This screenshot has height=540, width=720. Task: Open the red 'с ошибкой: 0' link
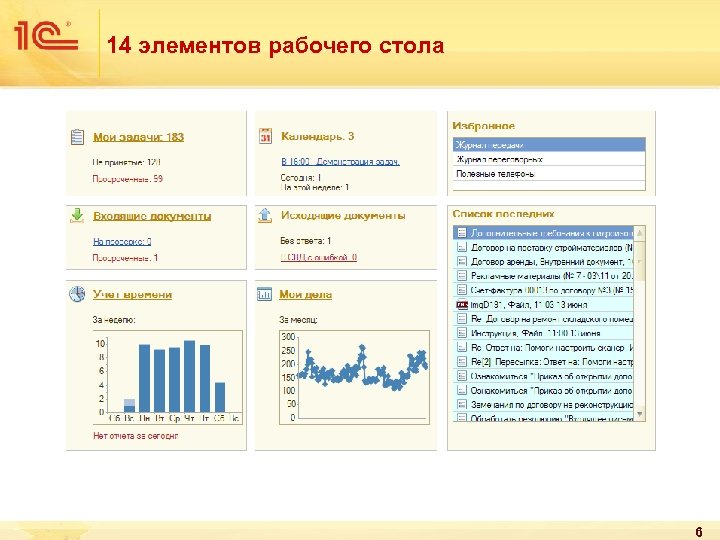coord(319,257)
